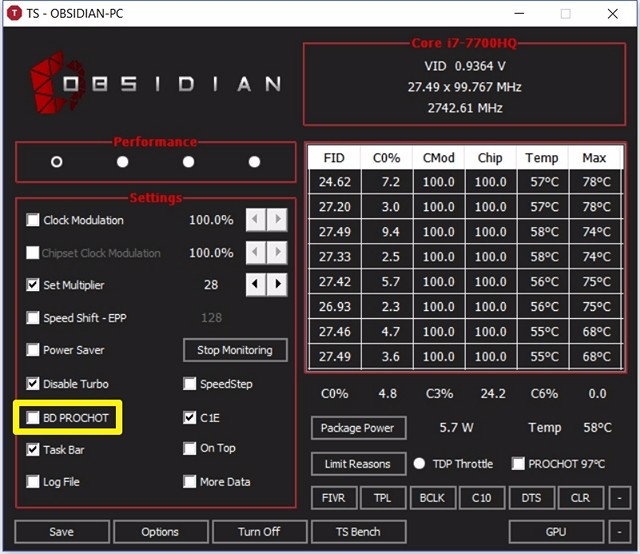The height and width of the screenshot is (554, 640).
Task: Enable the On Top checkbox
Action: pos(189,448)
